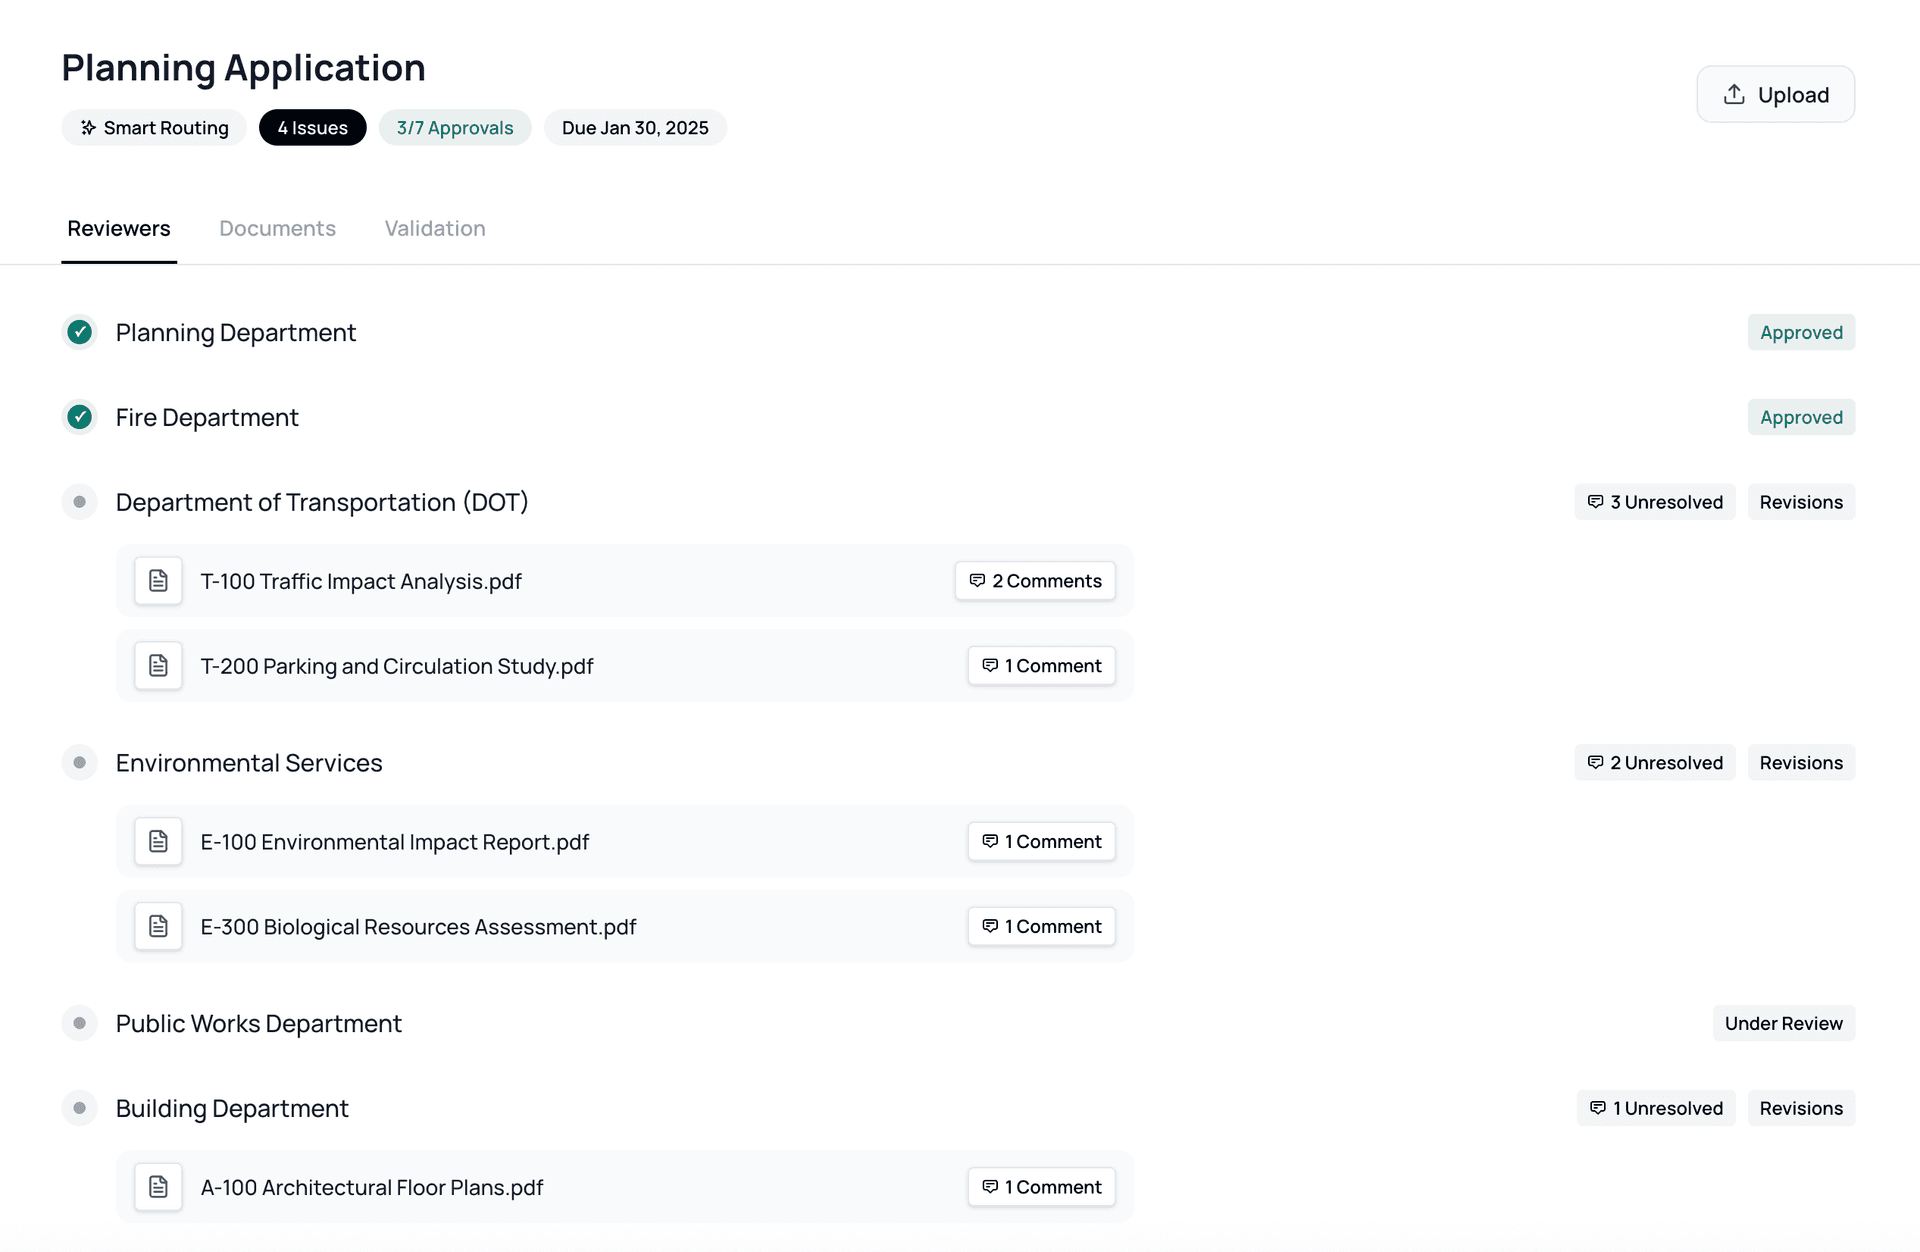The width and height of the screenshot is (1920, 1252).
Task: Collapse the Department of Transportation (DOT) section
Action: [x=321, y=502]
